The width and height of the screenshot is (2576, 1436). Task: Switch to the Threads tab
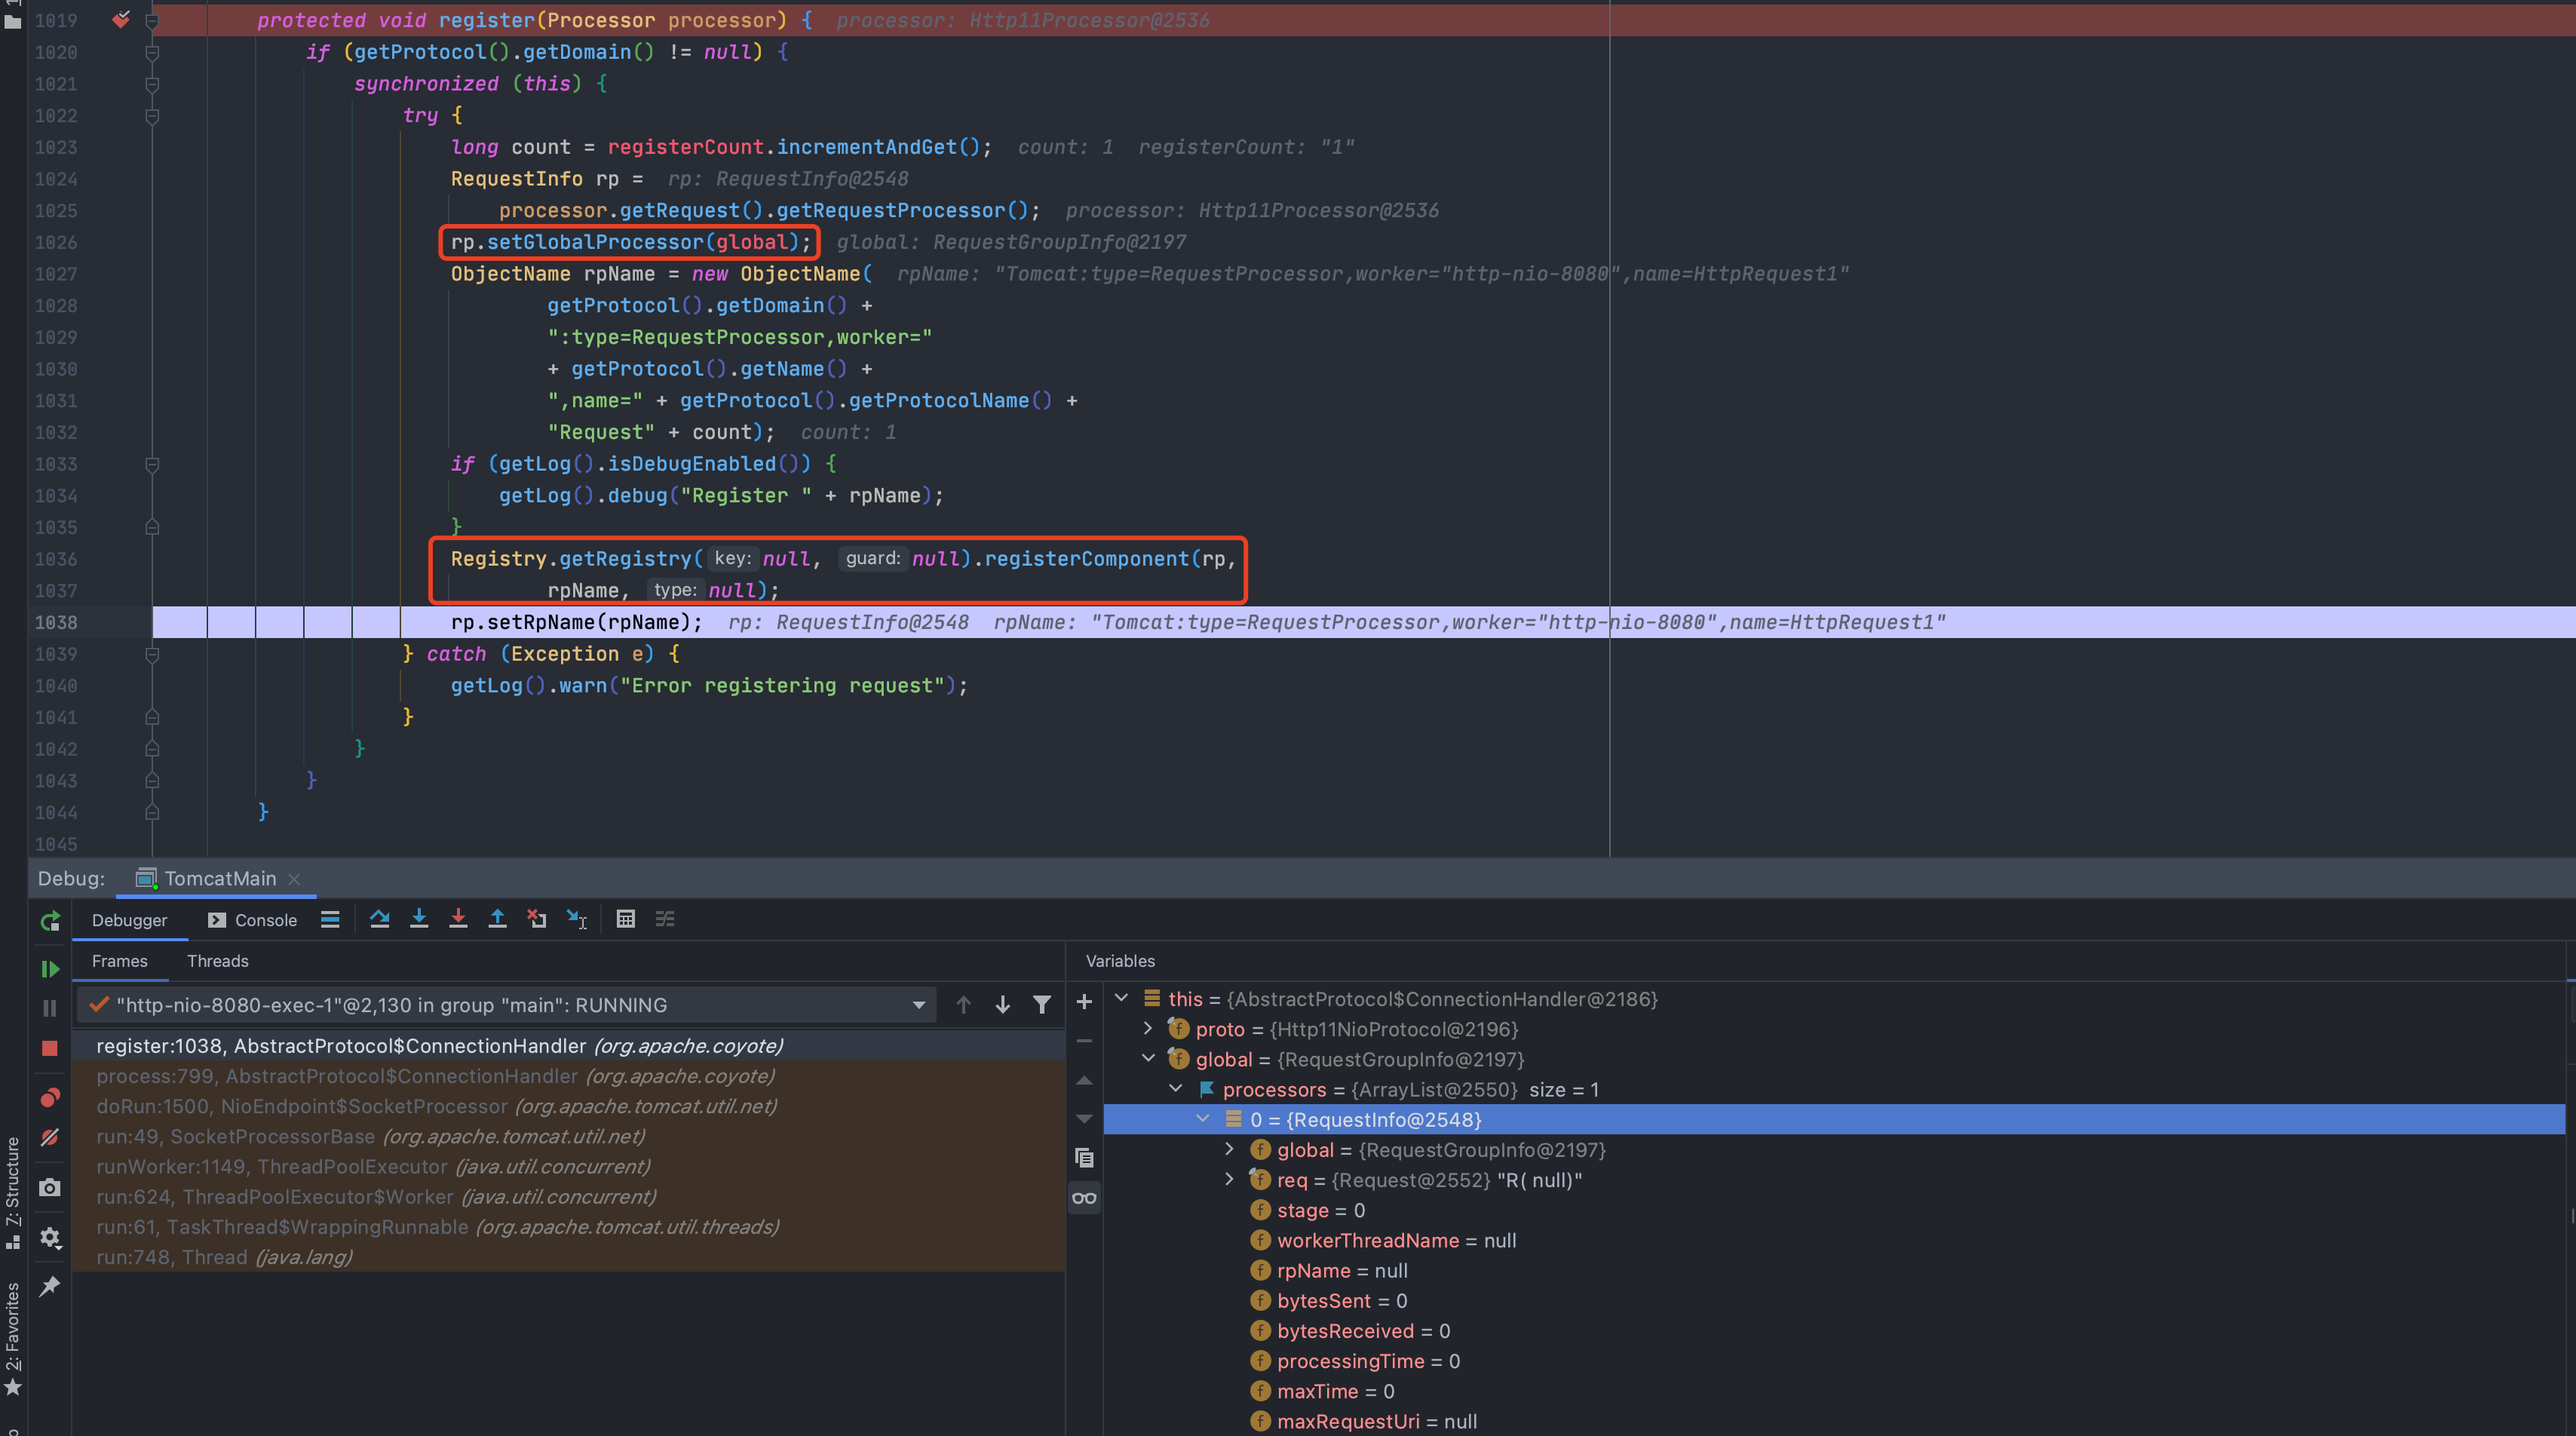tap(218, 961)
